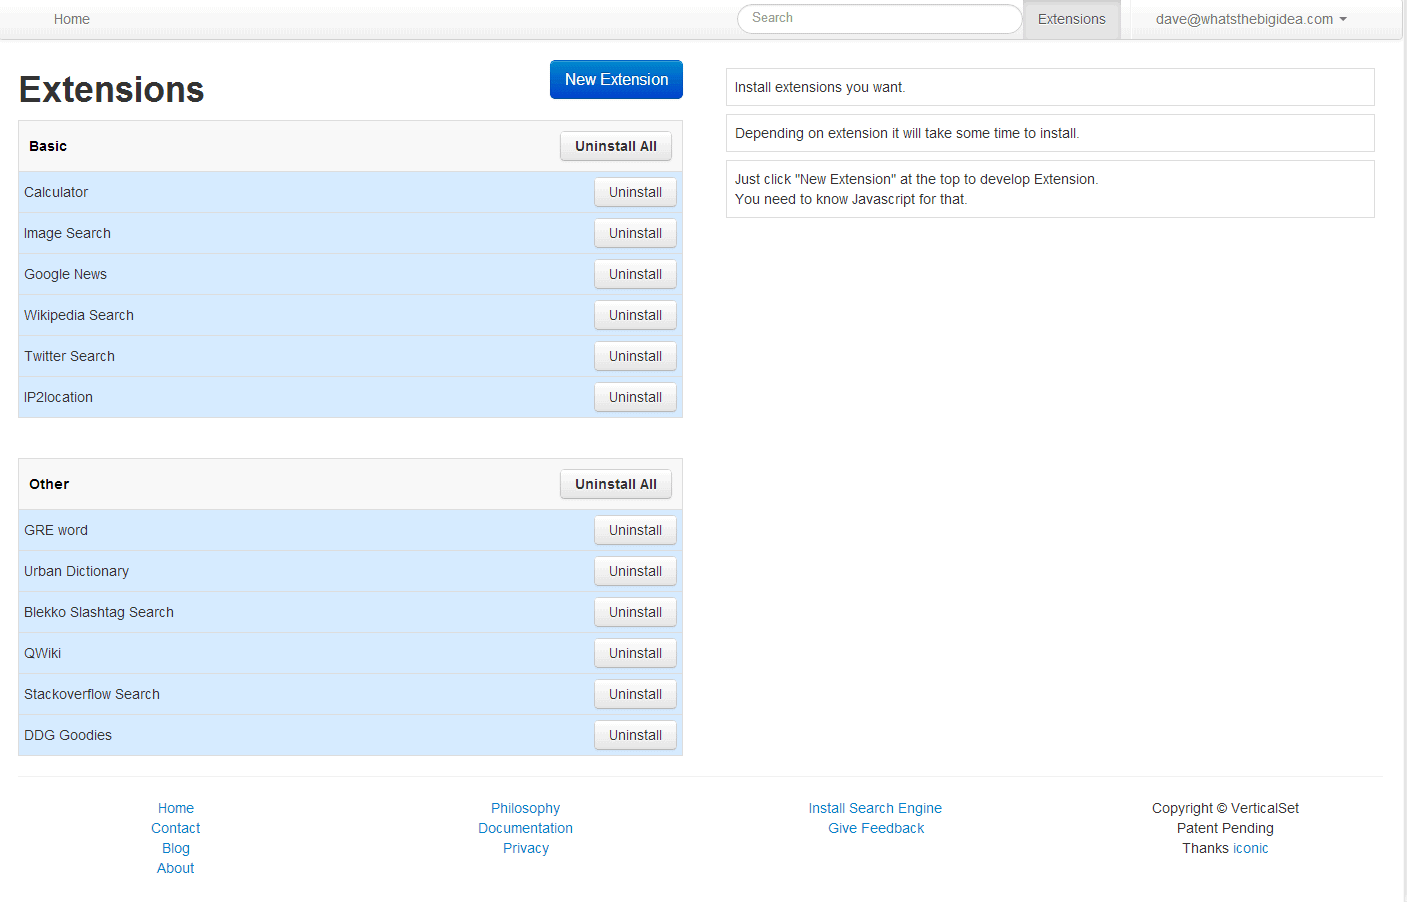The image size is (1407, 902).
Task: Select the IP2location extension name
Action: (x=58, y=397)
